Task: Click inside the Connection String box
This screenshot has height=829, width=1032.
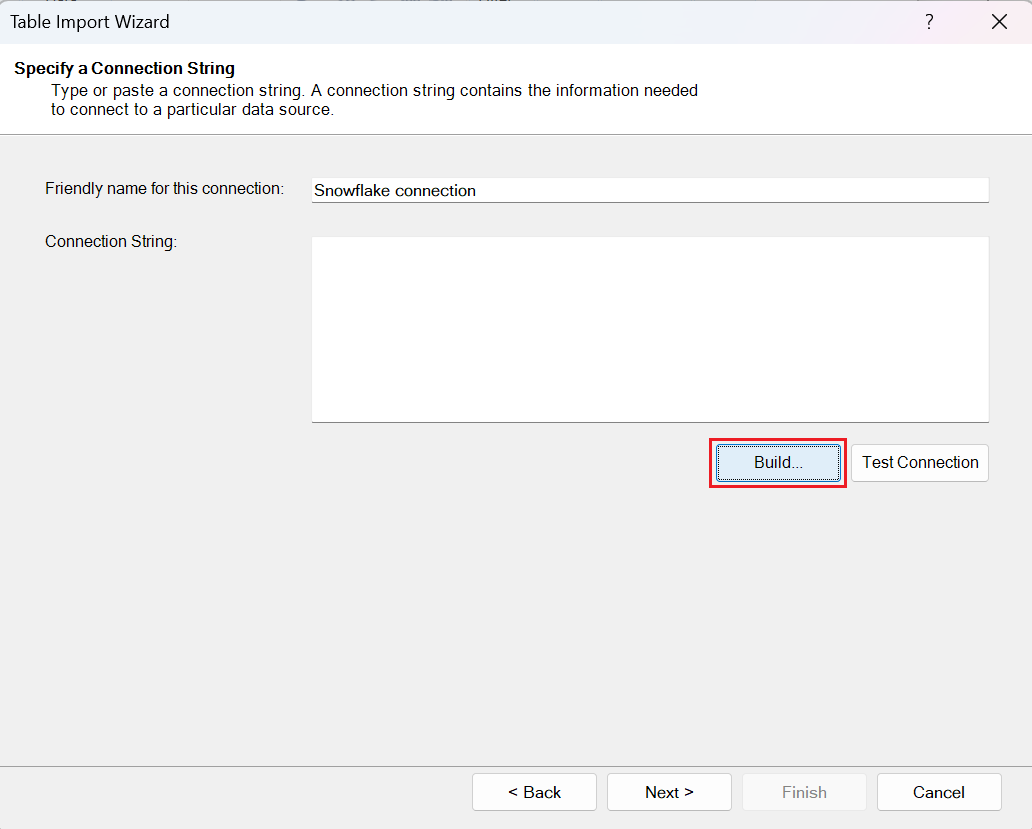Action: (x=650, y=328)
